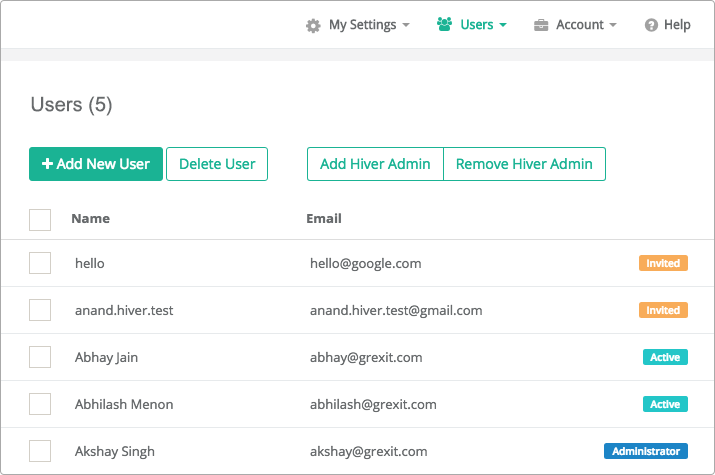Click the Help question mark icon

tap(651, 25)
